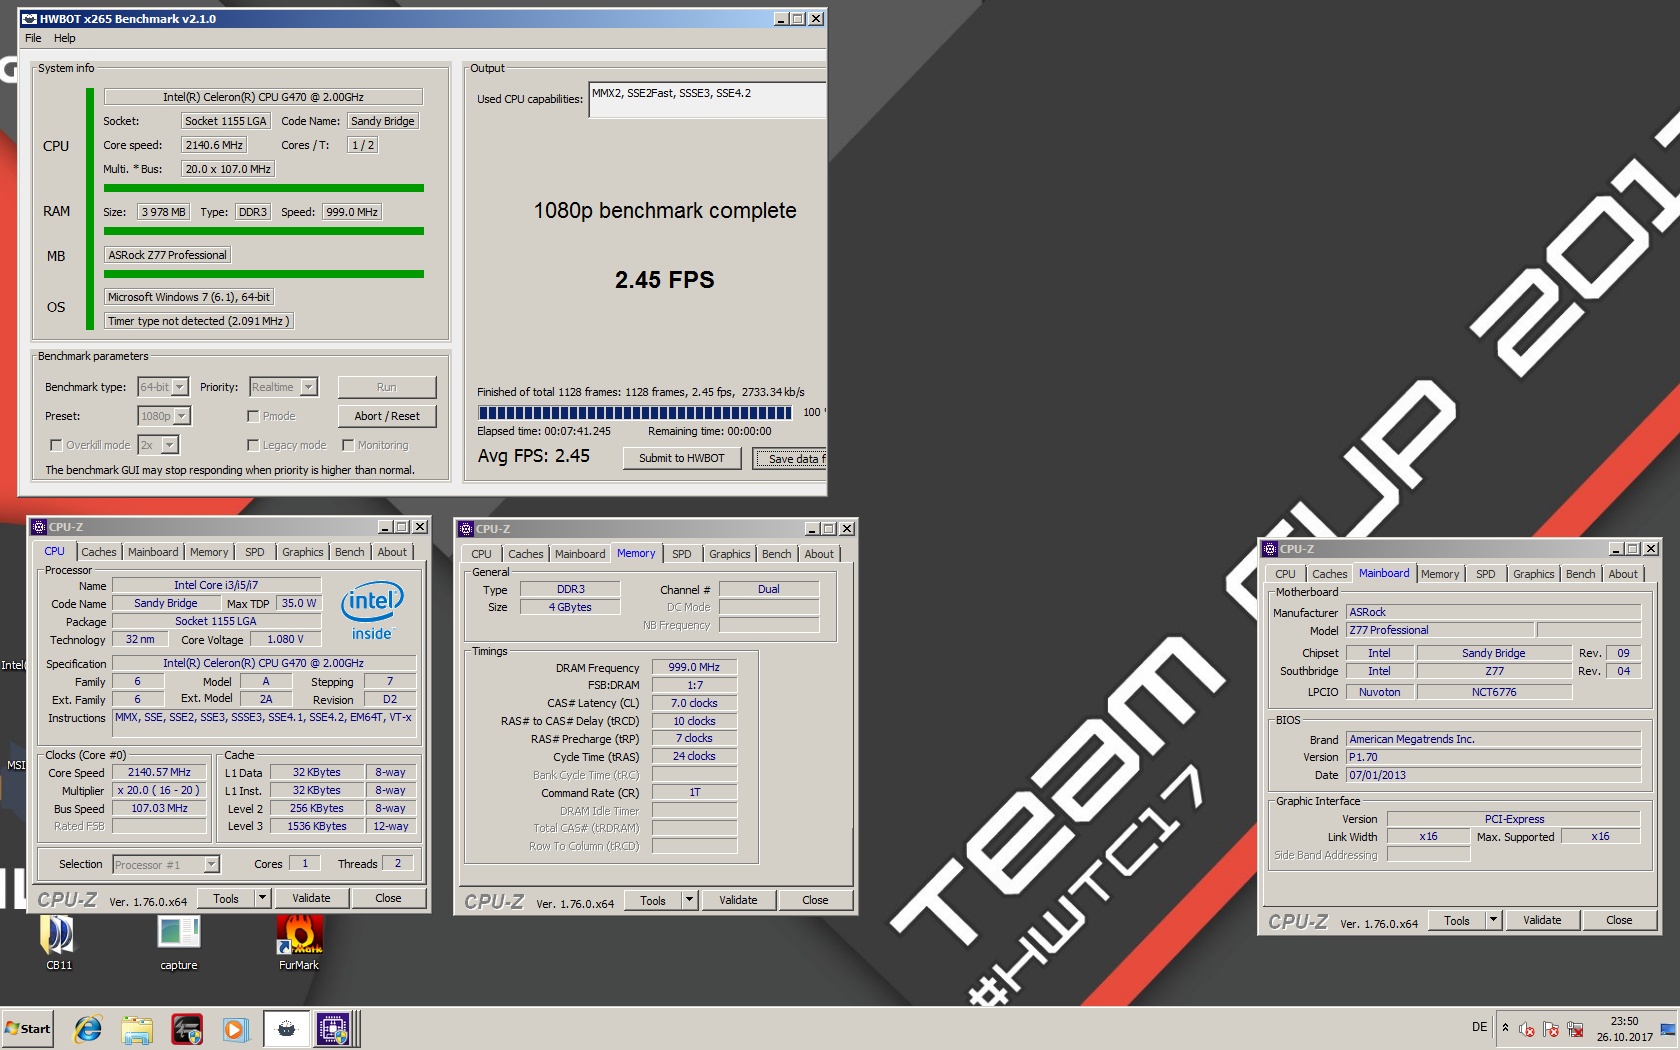This screenshot has height=1050, width=1680.
Task: Switch to CPU tab in CPU-Z Mainboard window
Action: point(1285,574)
